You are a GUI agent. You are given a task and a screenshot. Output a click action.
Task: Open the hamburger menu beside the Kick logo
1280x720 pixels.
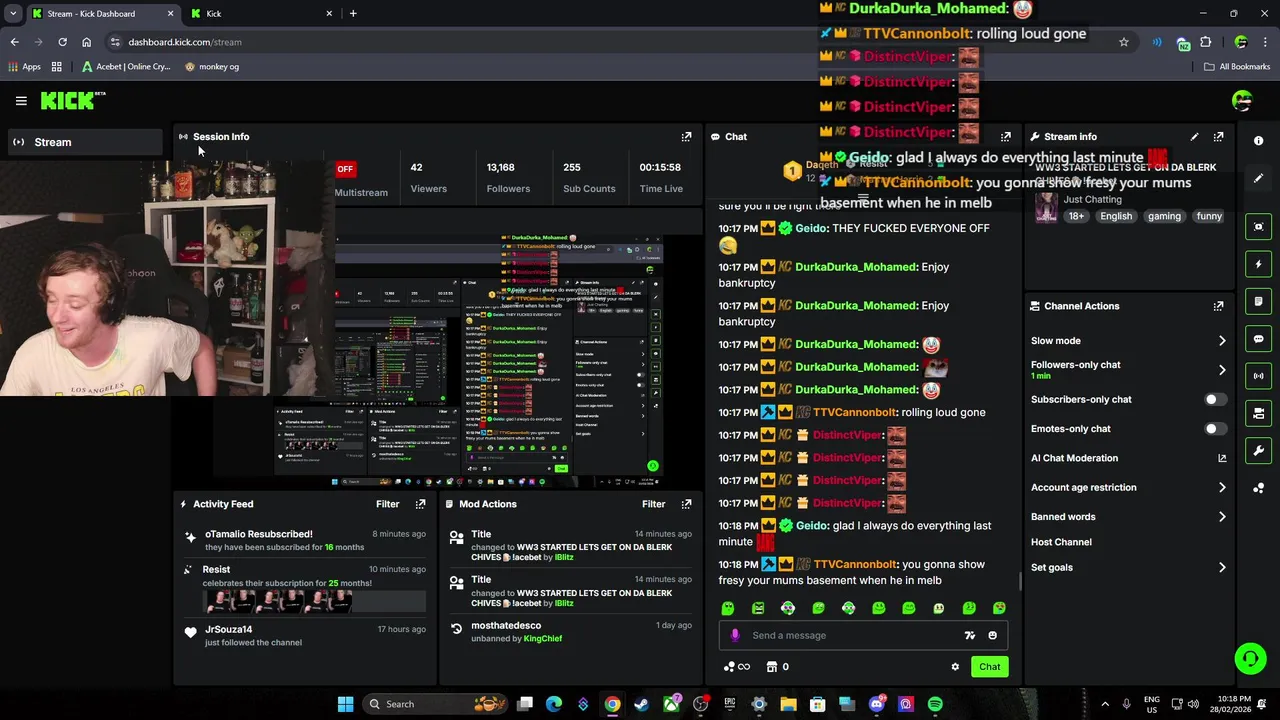tap(21, 100)
